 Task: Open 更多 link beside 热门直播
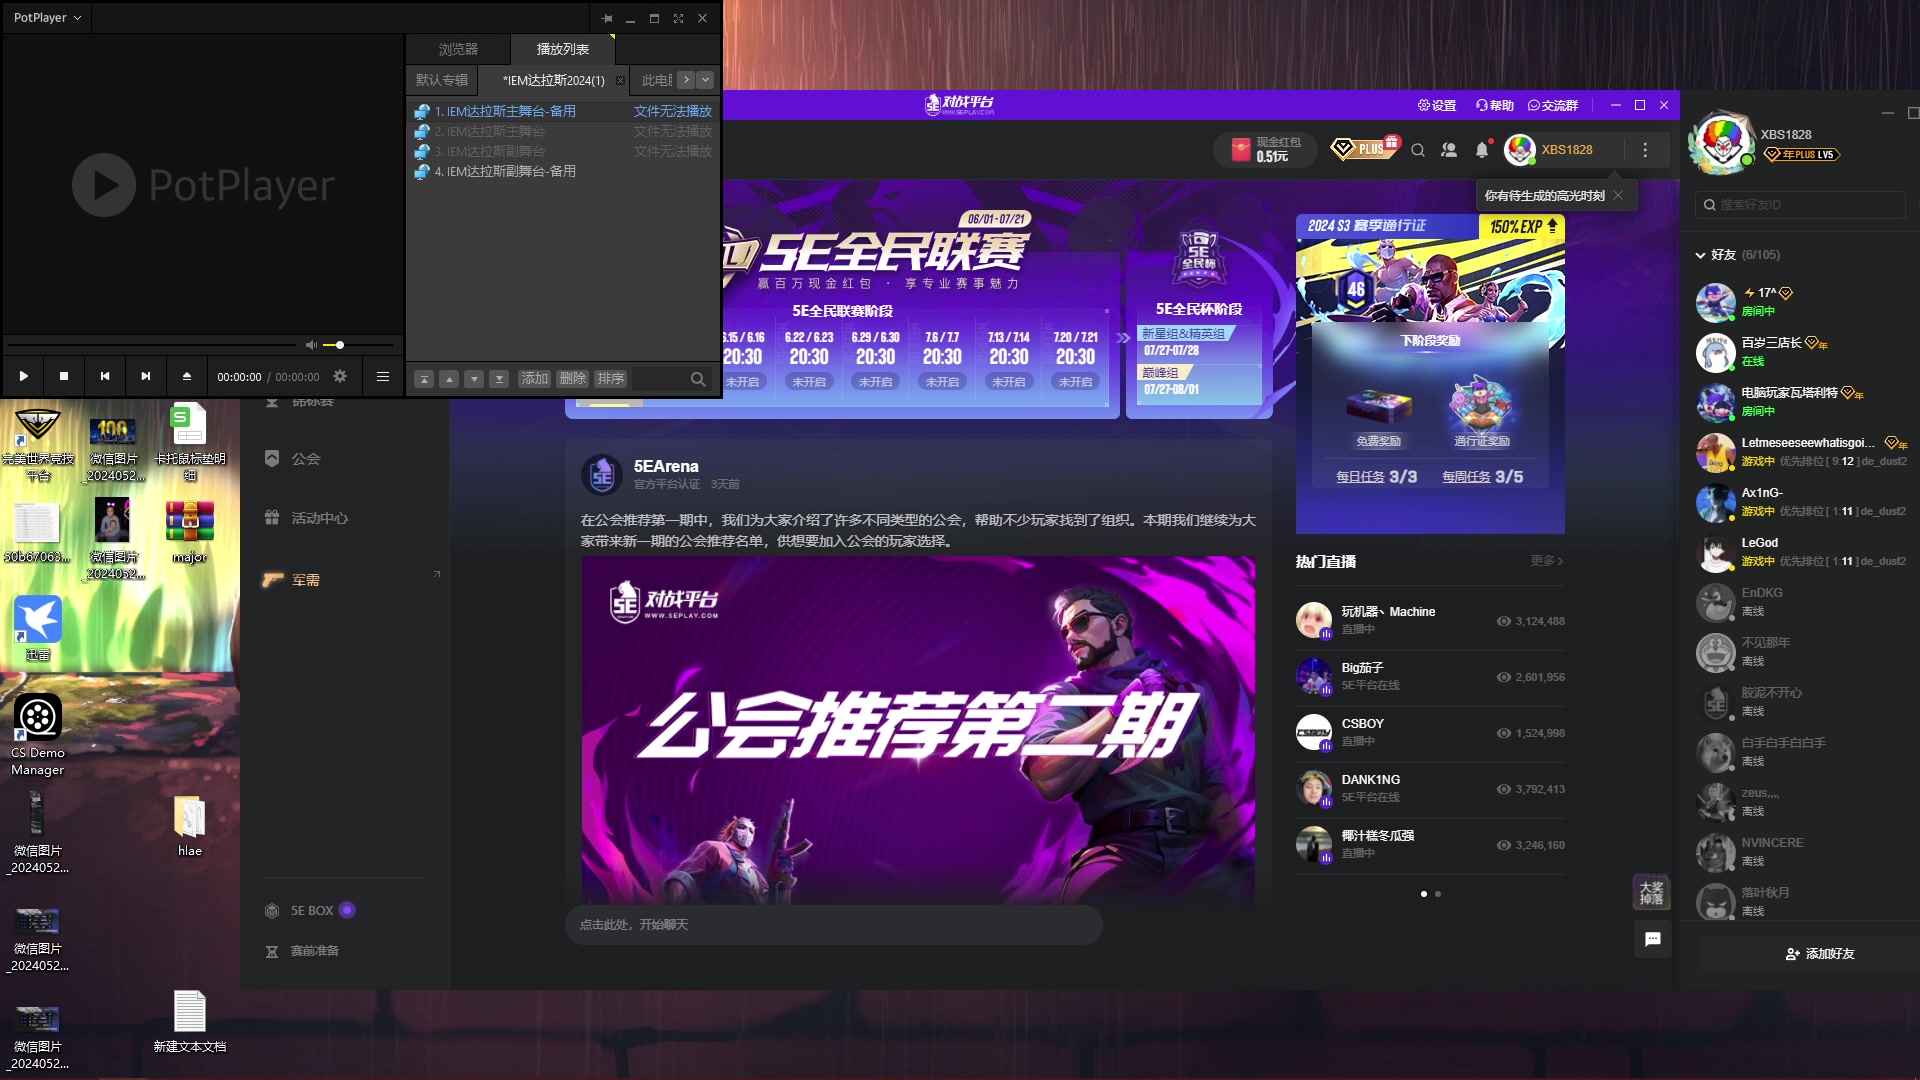1545,562
